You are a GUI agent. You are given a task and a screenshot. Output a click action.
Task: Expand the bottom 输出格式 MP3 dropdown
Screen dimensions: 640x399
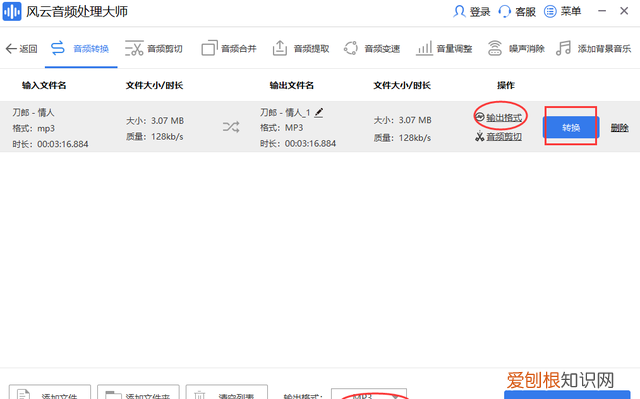[x=369, y=394]
